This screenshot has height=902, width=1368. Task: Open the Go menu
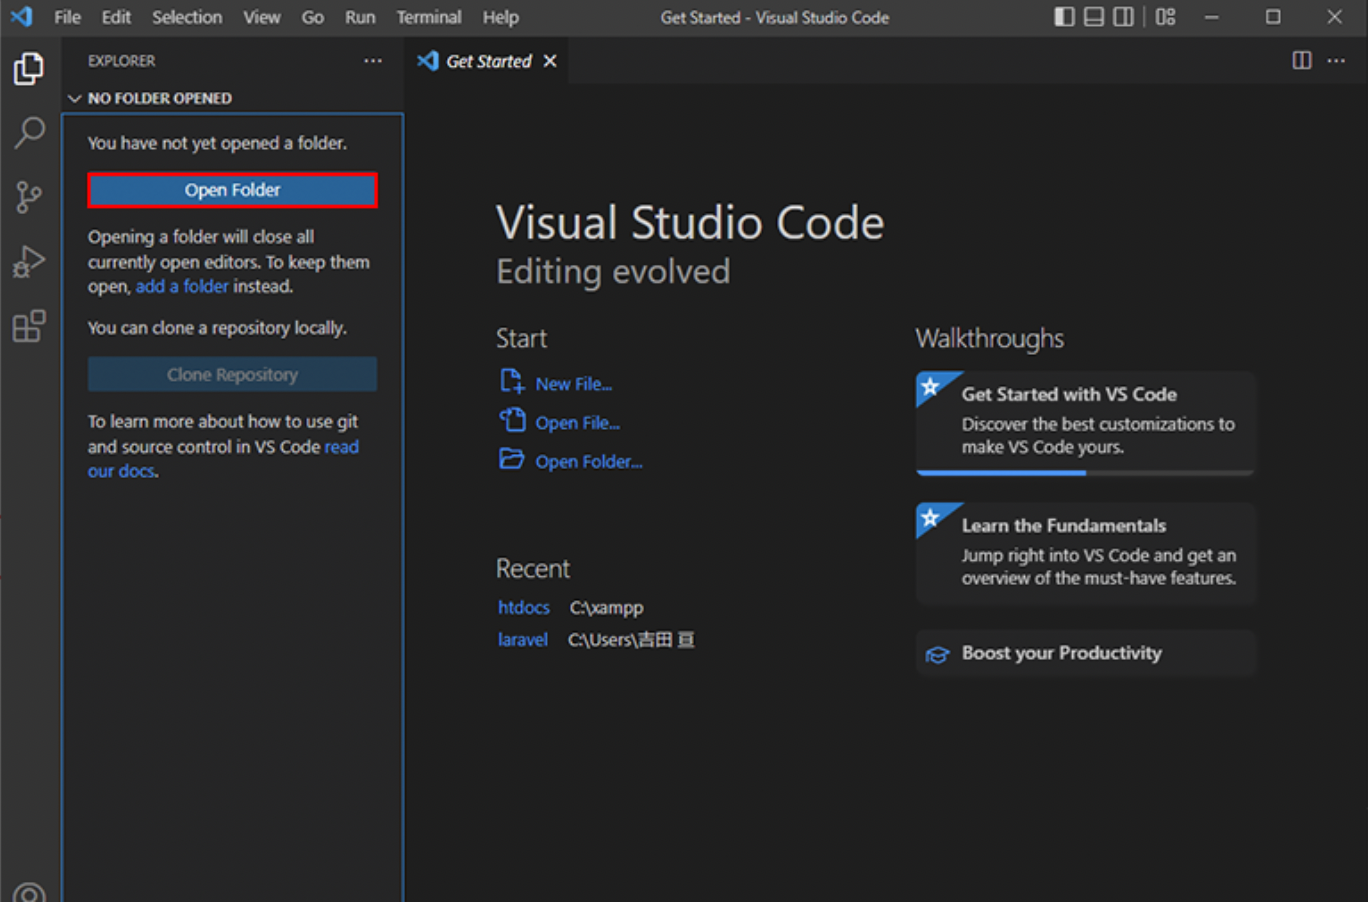[x=313, y=17]
